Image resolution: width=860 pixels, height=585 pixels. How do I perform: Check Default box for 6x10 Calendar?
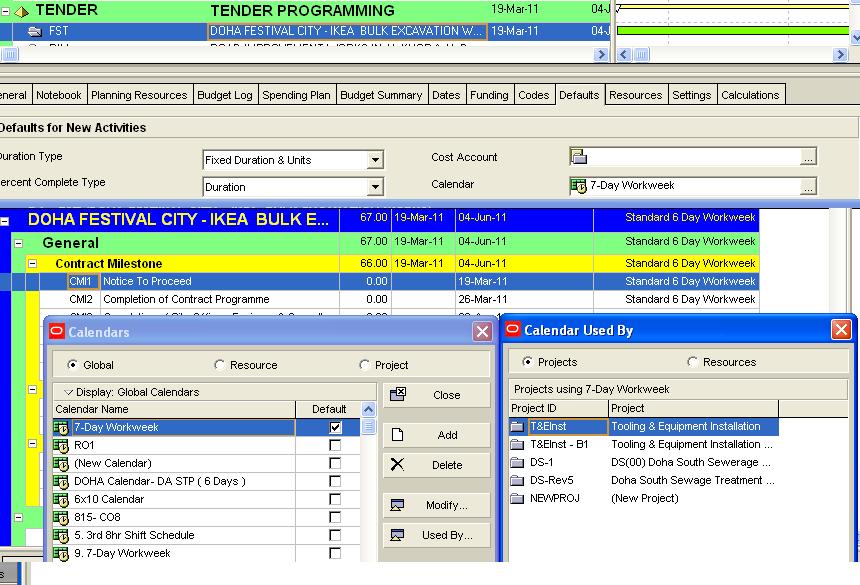pyautogui.click(x=335, y=499)
